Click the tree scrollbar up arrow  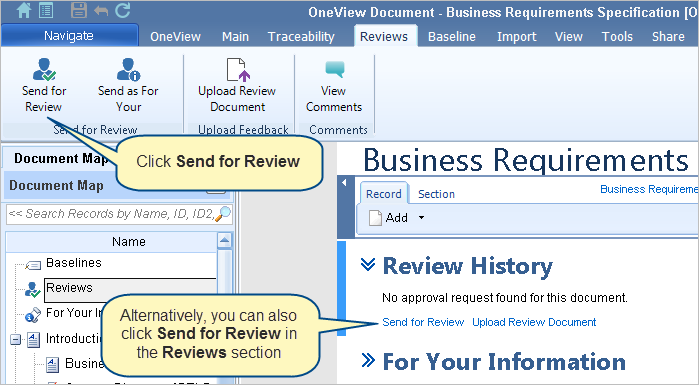click(x=224, y=241)
